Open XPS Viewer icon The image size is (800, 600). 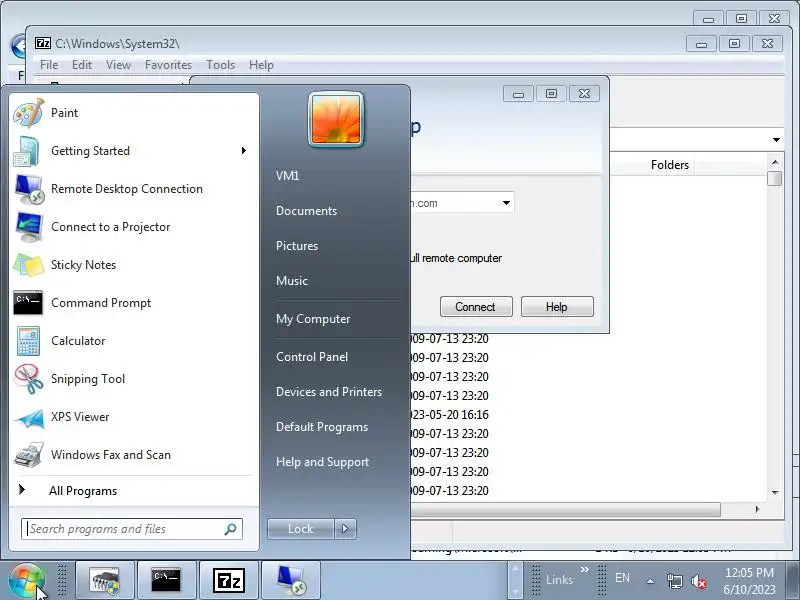pos(28,417)
